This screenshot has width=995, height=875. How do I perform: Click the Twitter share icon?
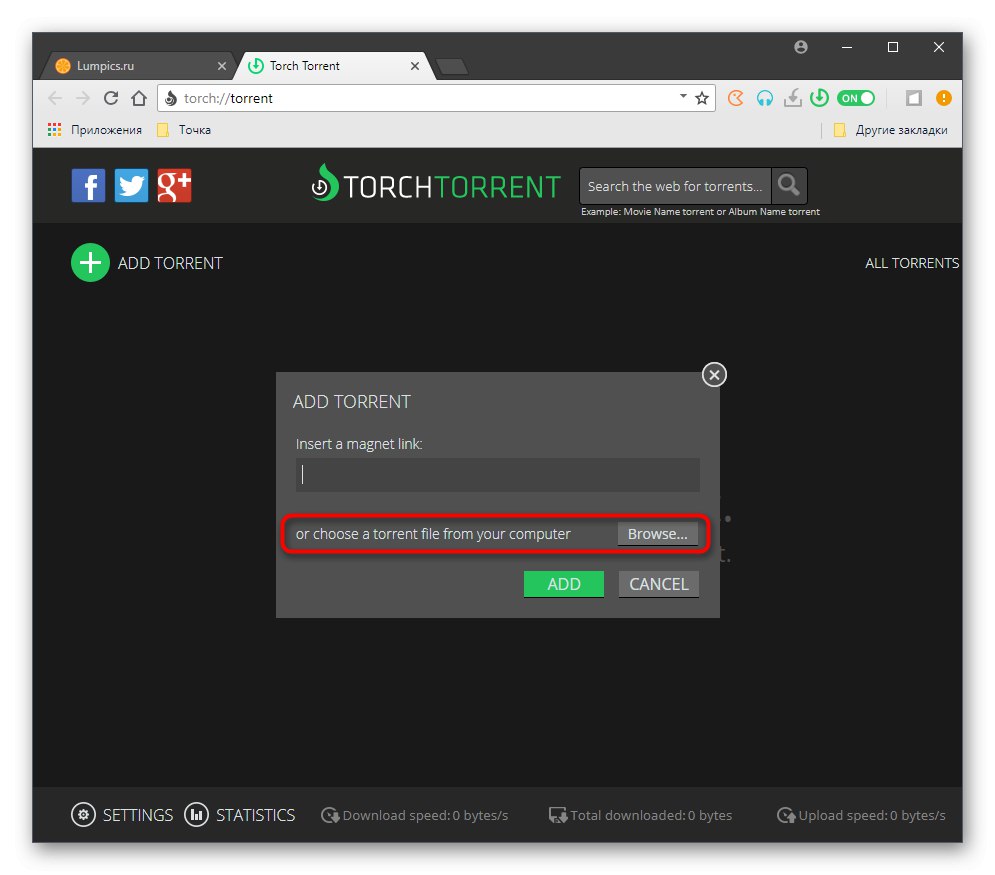point(131,185)
